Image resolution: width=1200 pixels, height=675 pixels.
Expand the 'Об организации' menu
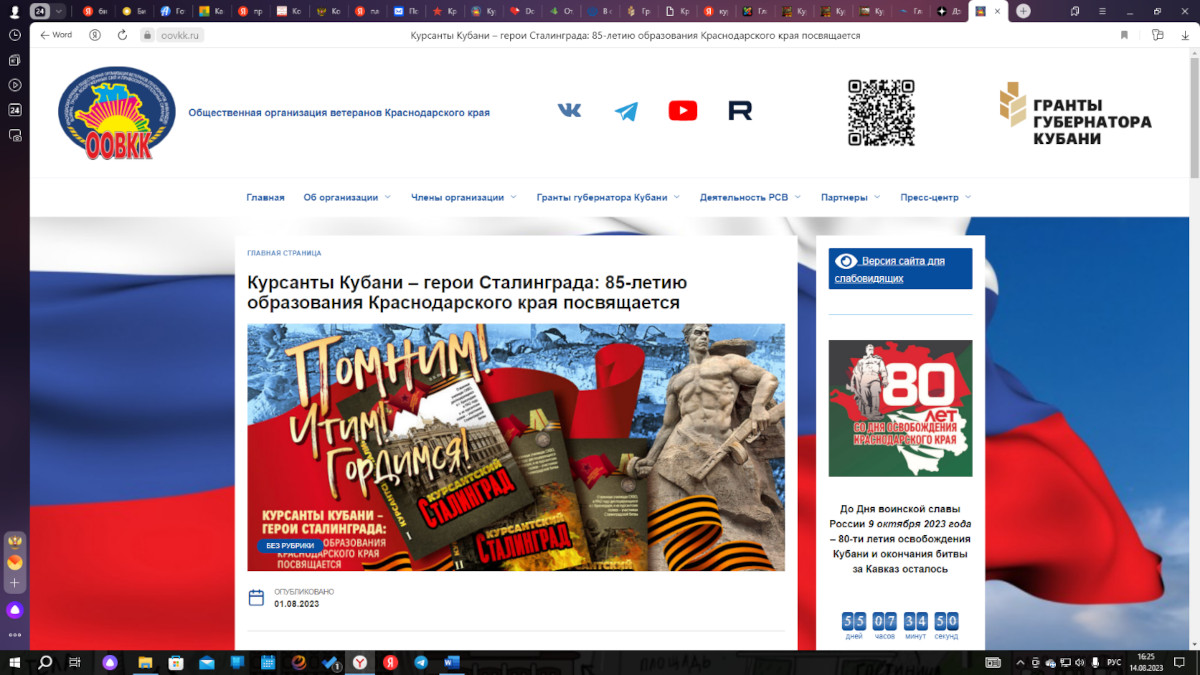coord(347,198)
